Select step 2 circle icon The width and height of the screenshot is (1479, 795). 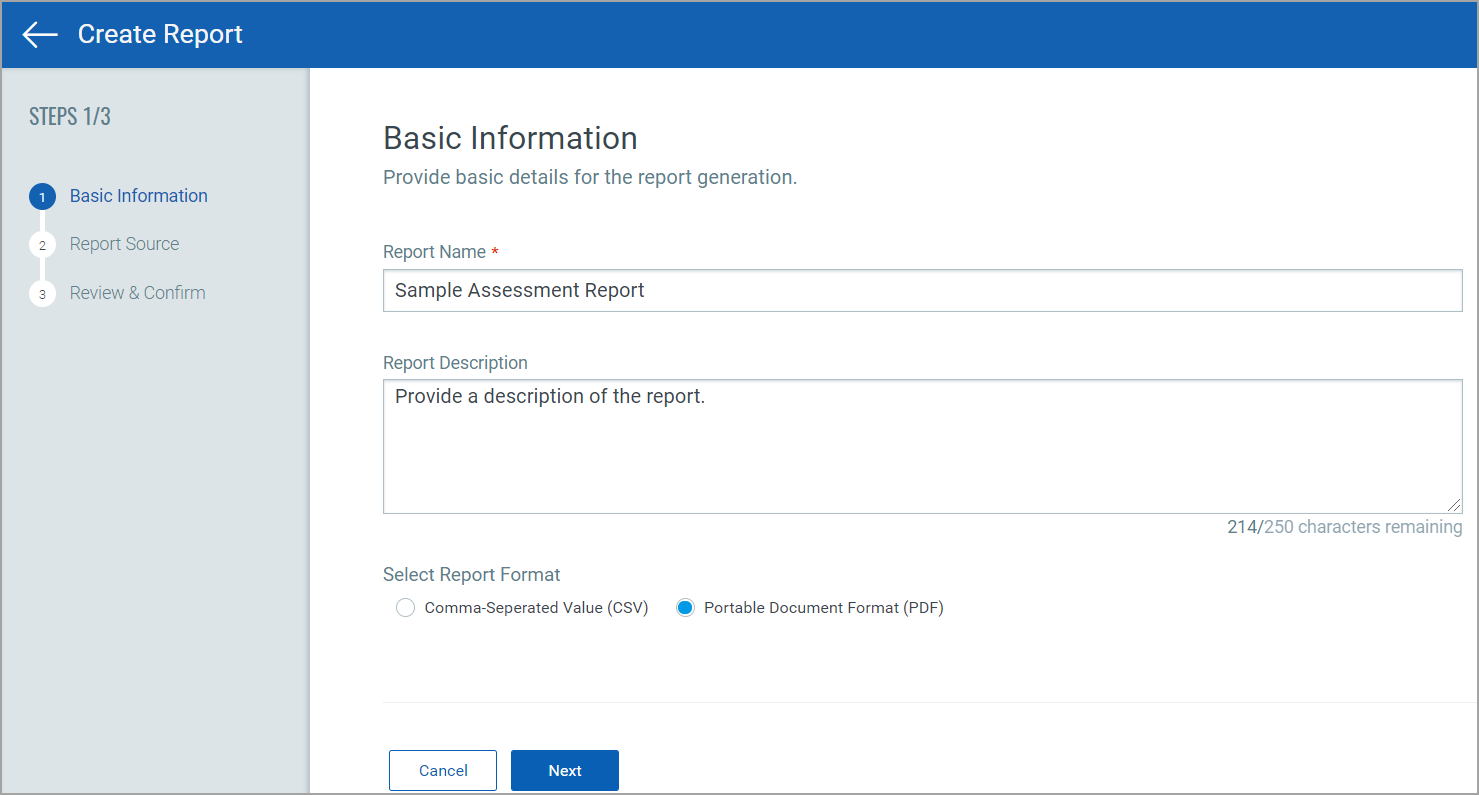pyautogui.click(x=42, y=245)
